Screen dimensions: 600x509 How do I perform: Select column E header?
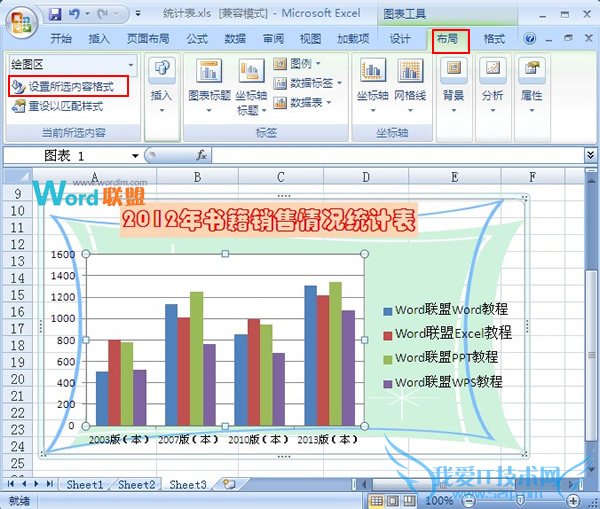pyautogui.click(x=455, y=177)
